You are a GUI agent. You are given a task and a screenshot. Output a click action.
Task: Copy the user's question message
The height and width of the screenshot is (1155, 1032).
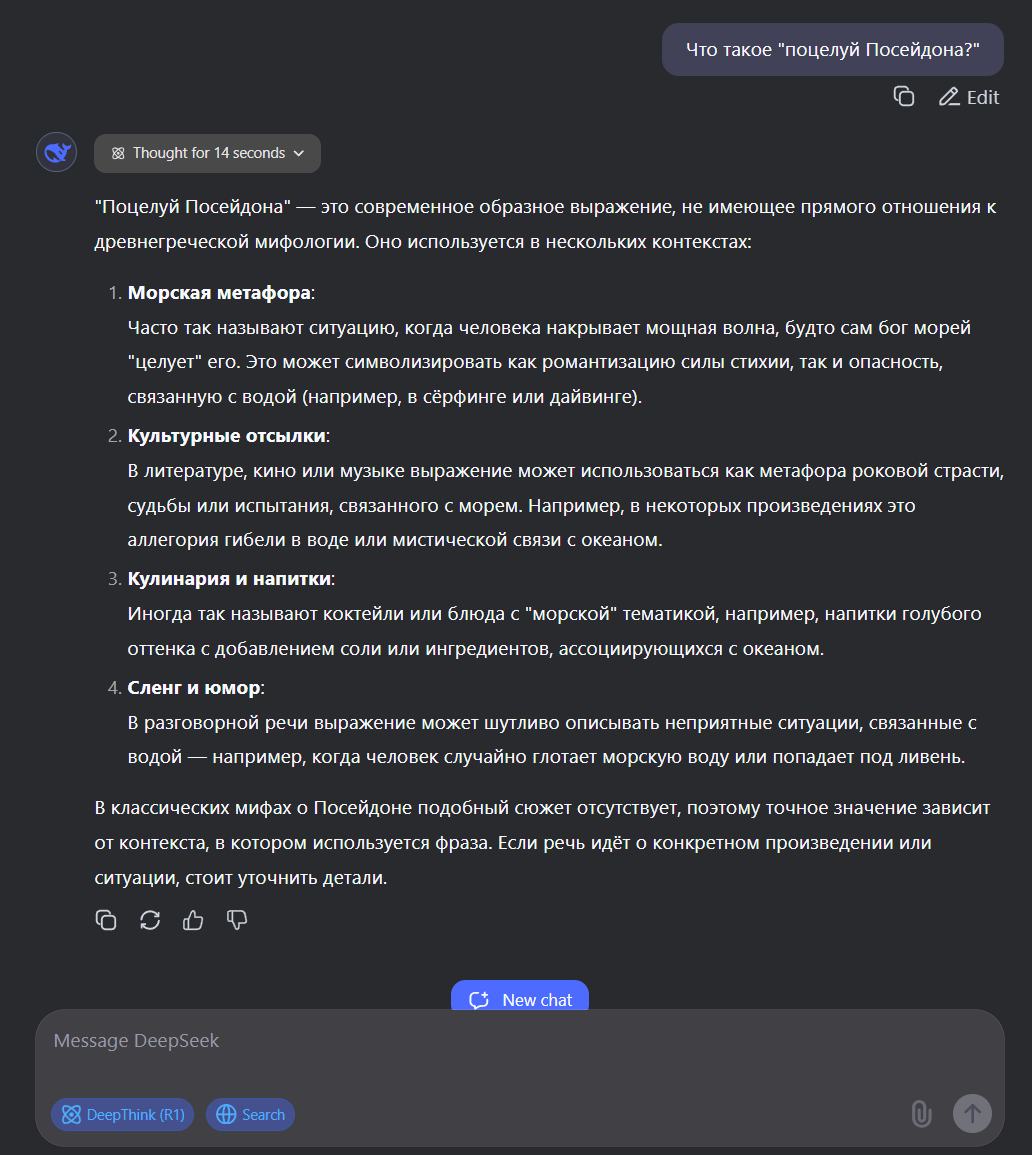click(x=904, y=96)
